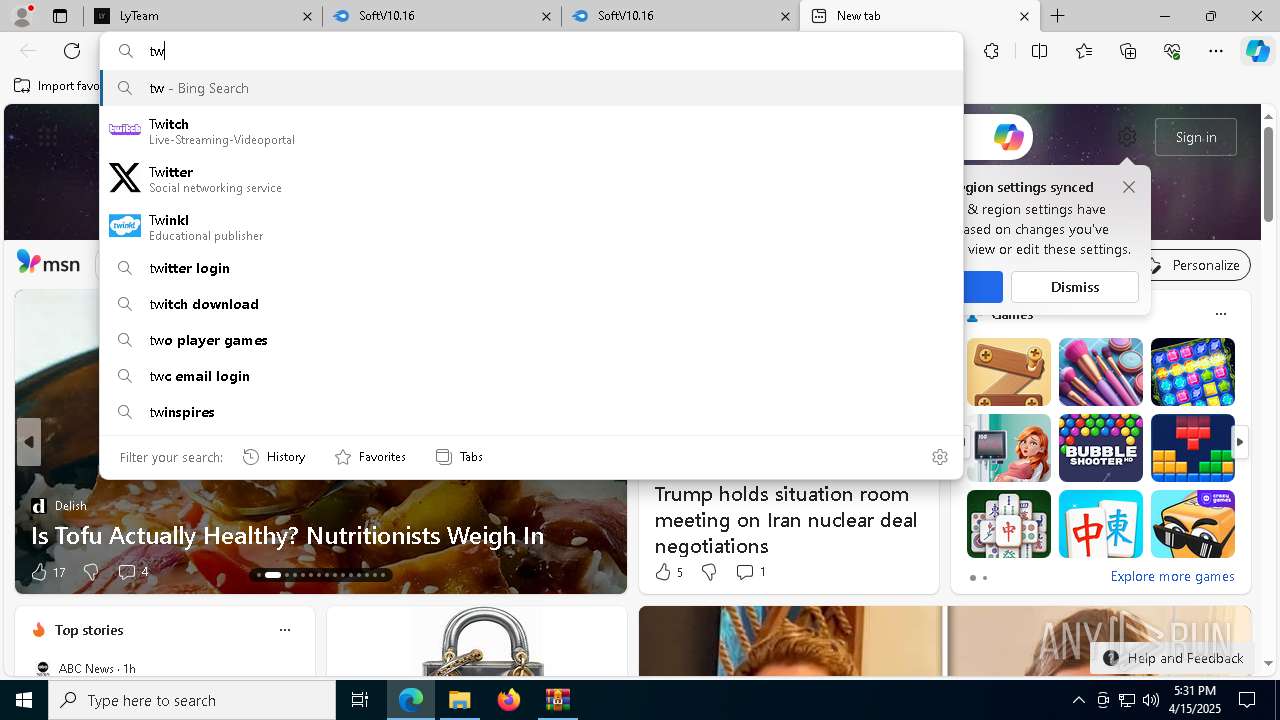Open comments on the Tofu article
The image size is (1280, 720).
[133, 572]
